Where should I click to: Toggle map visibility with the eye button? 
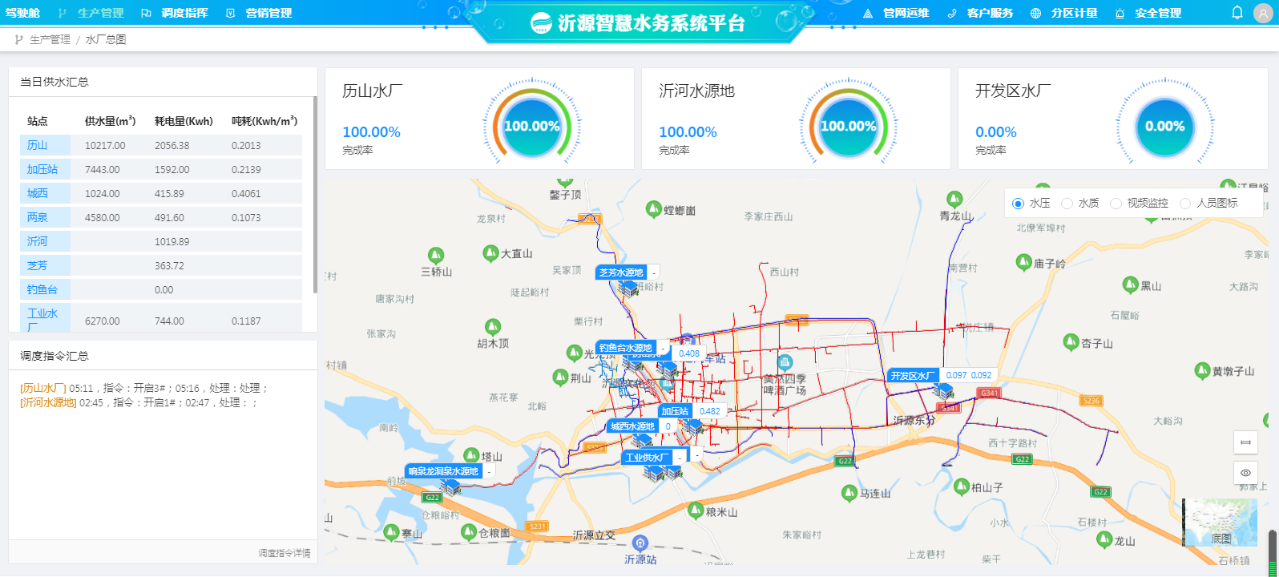(x=1245, y=473)
